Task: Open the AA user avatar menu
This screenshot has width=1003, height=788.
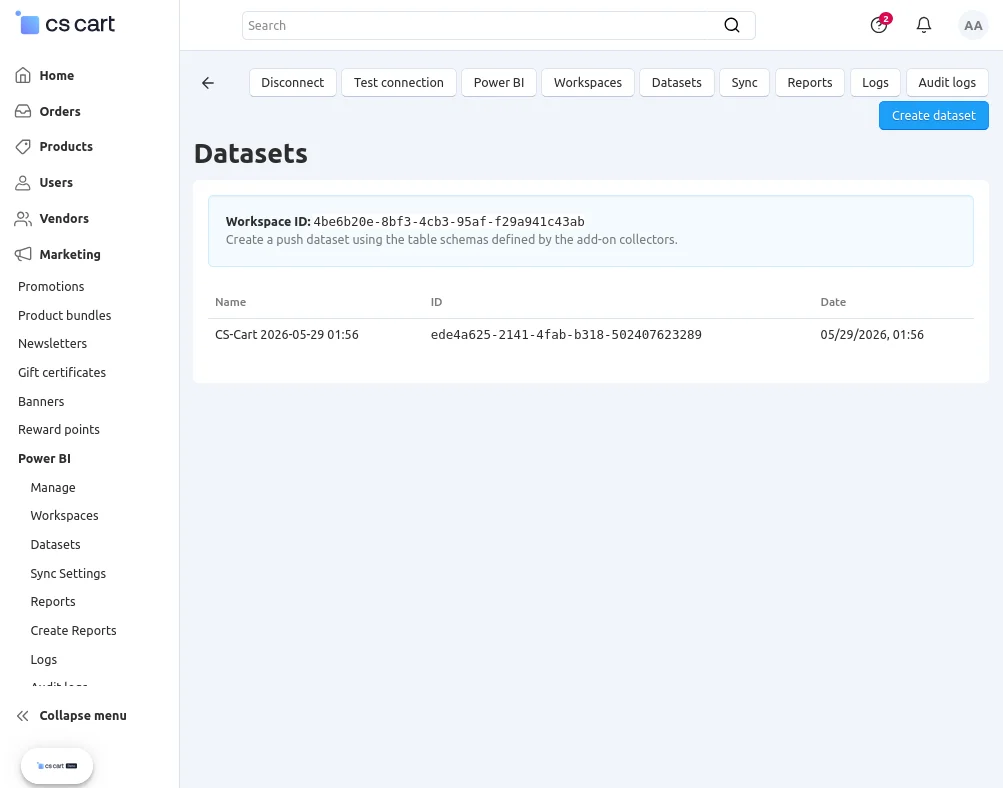Action: pyautogui.click(x=973, y=26)
